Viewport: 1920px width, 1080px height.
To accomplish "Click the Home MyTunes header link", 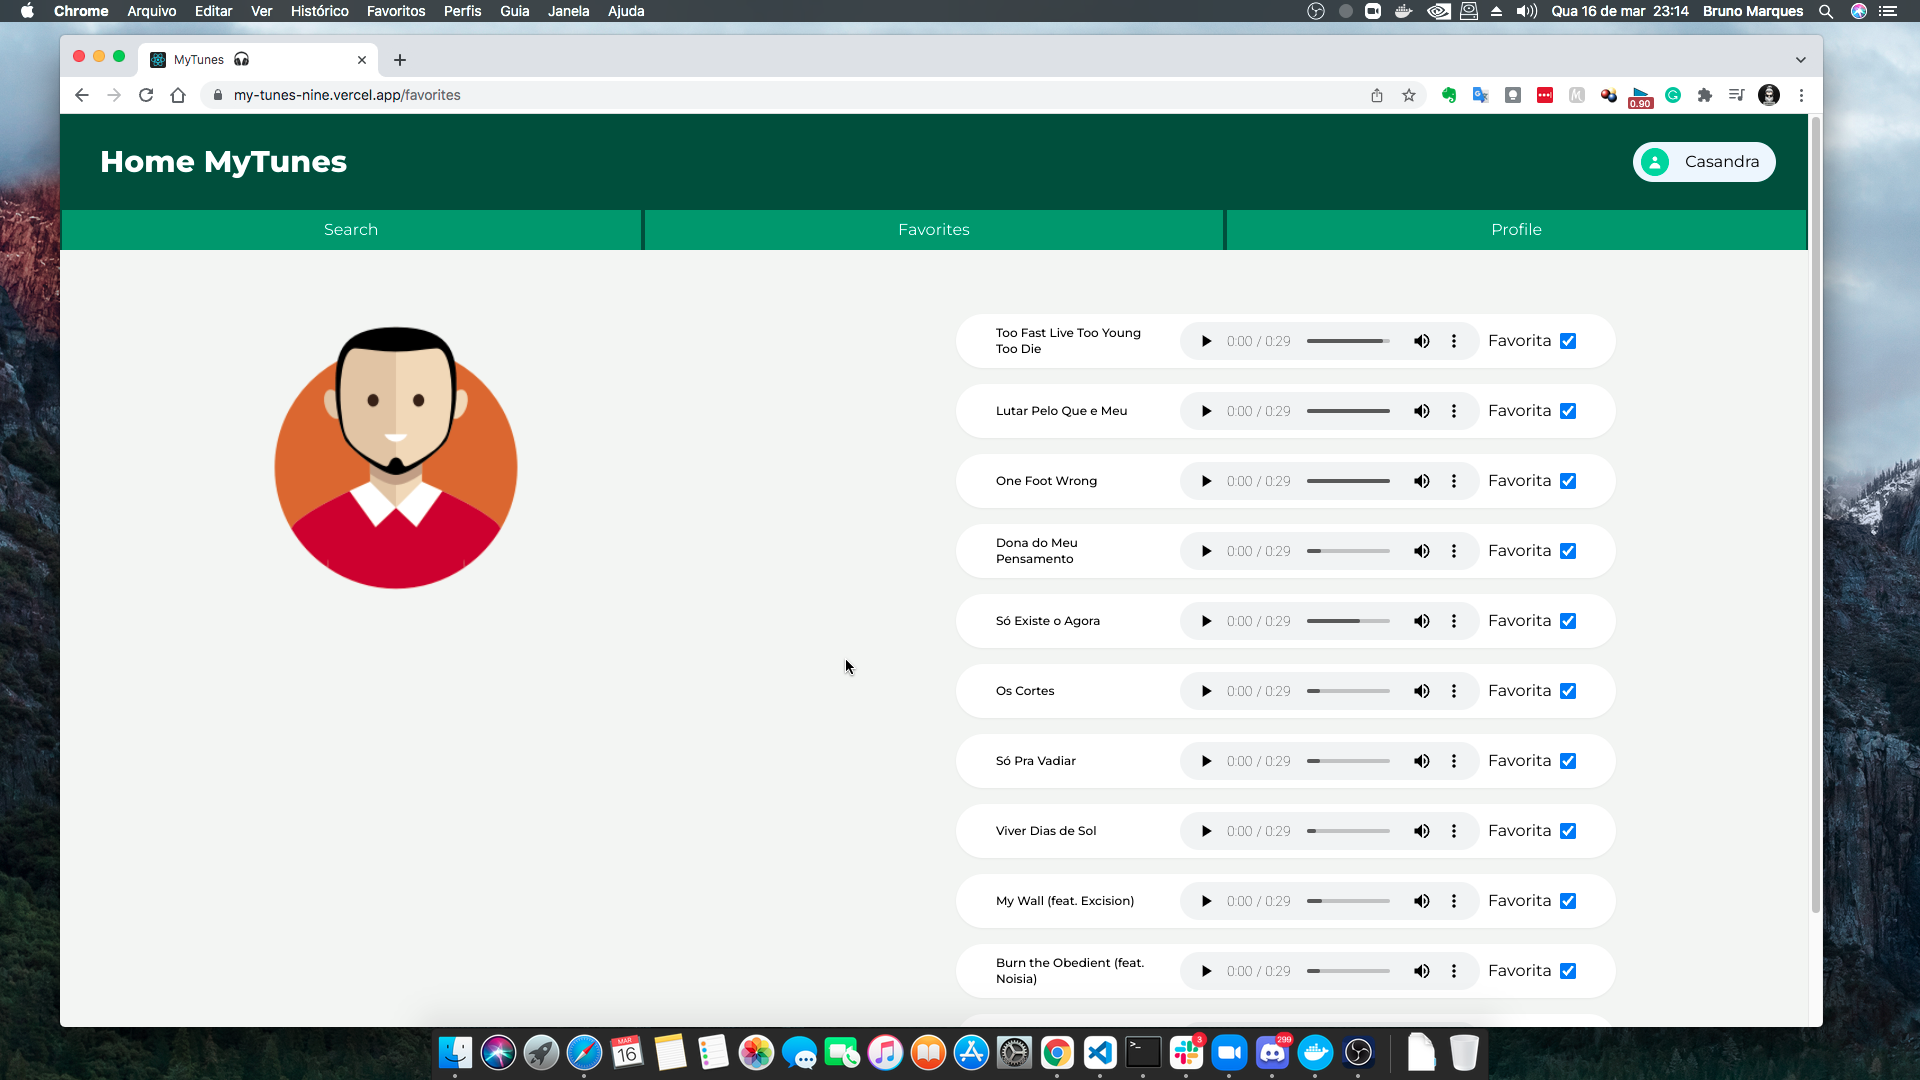I will pos(223,162).
